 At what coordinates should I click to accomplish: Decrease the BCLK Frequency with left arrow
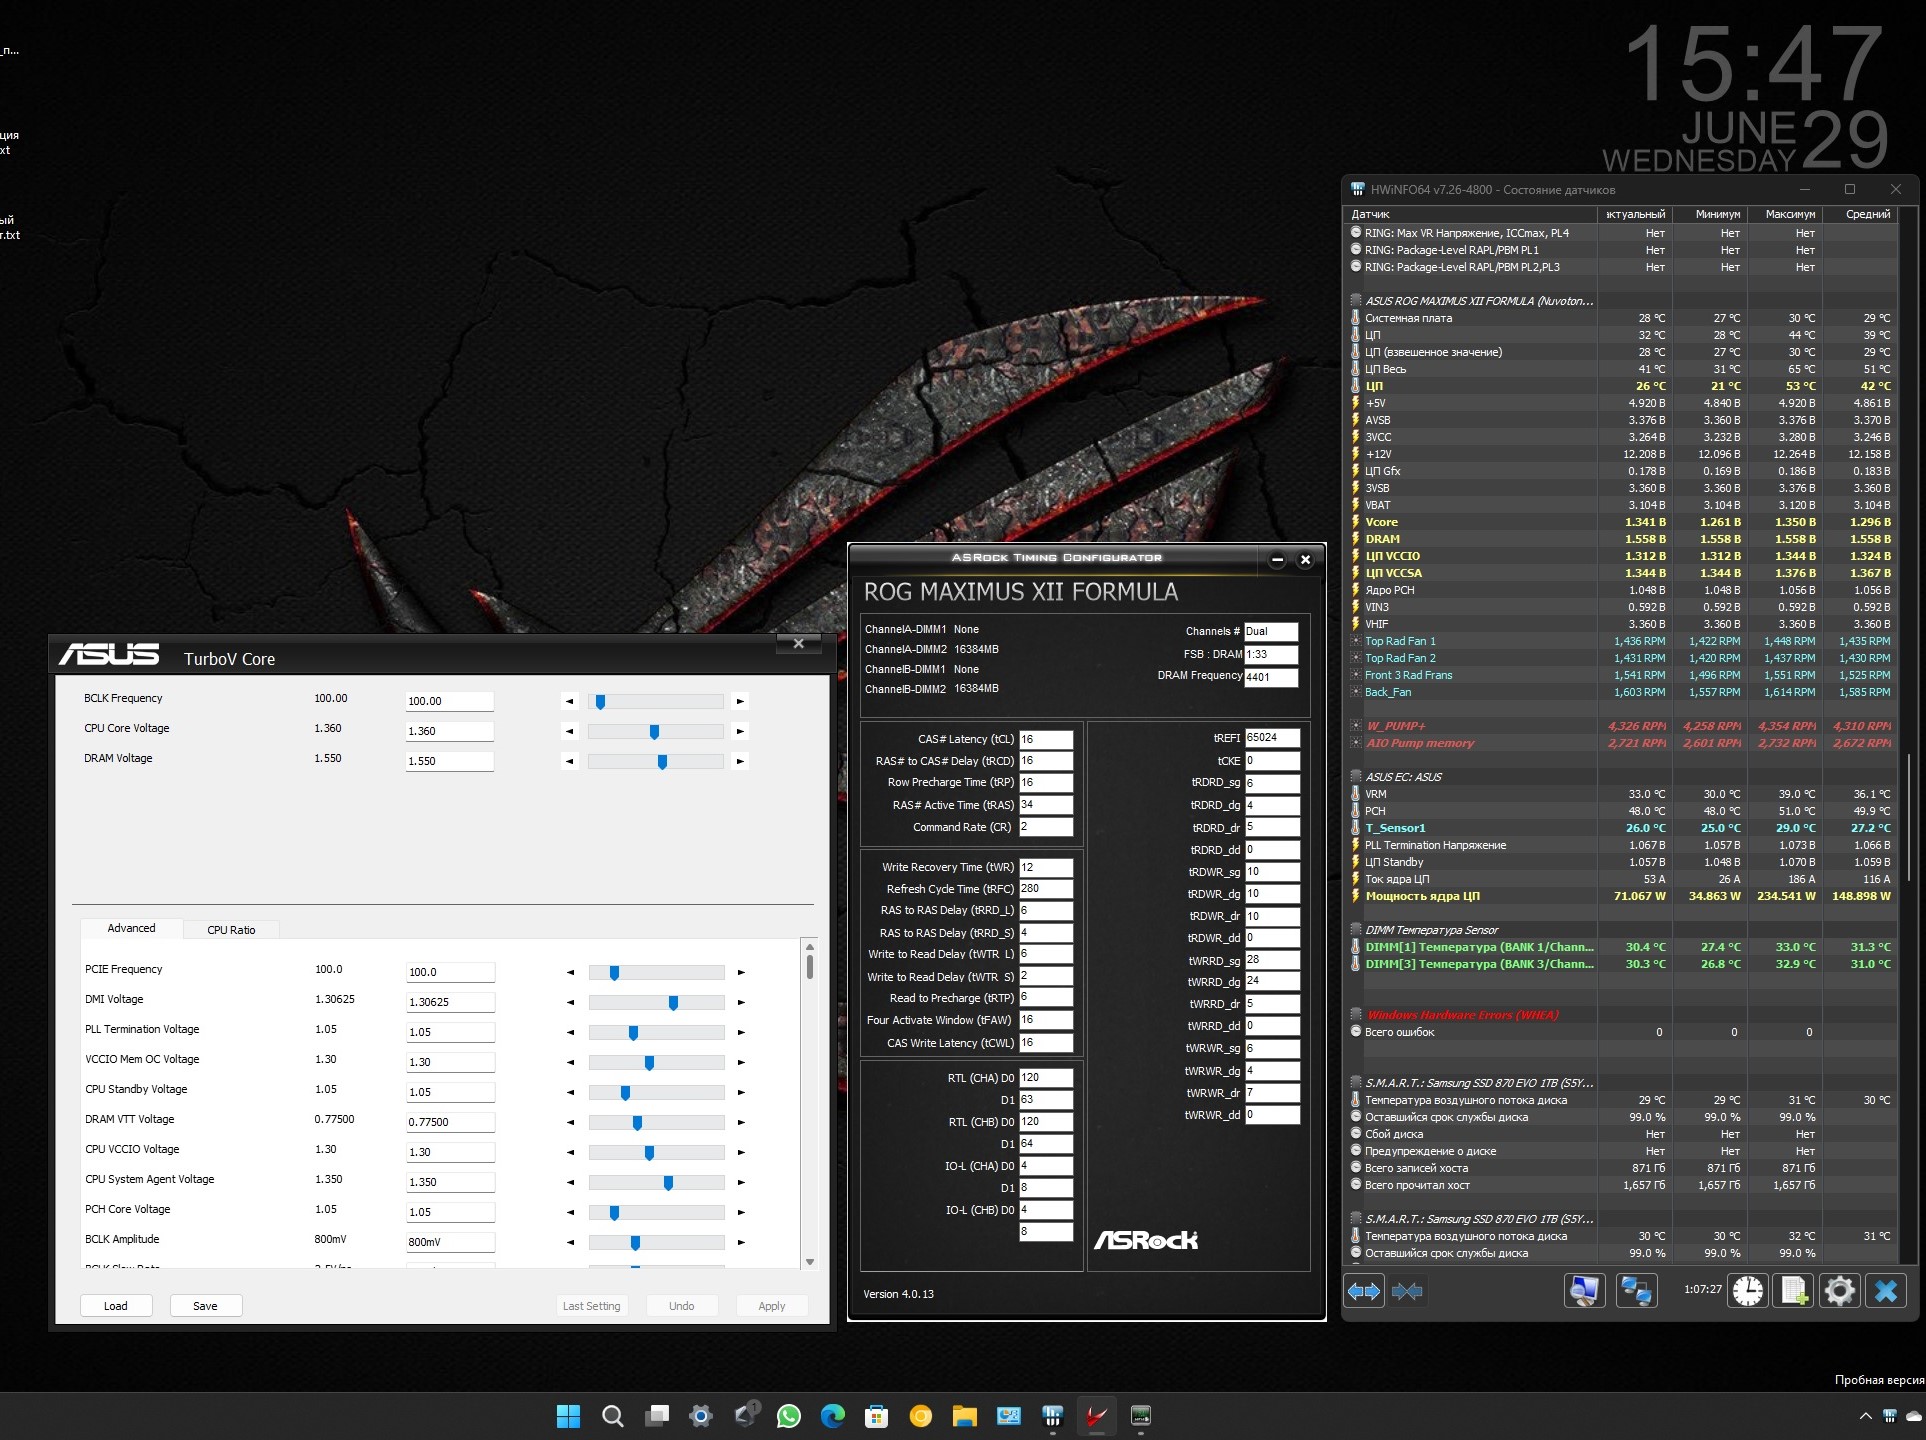570,702
